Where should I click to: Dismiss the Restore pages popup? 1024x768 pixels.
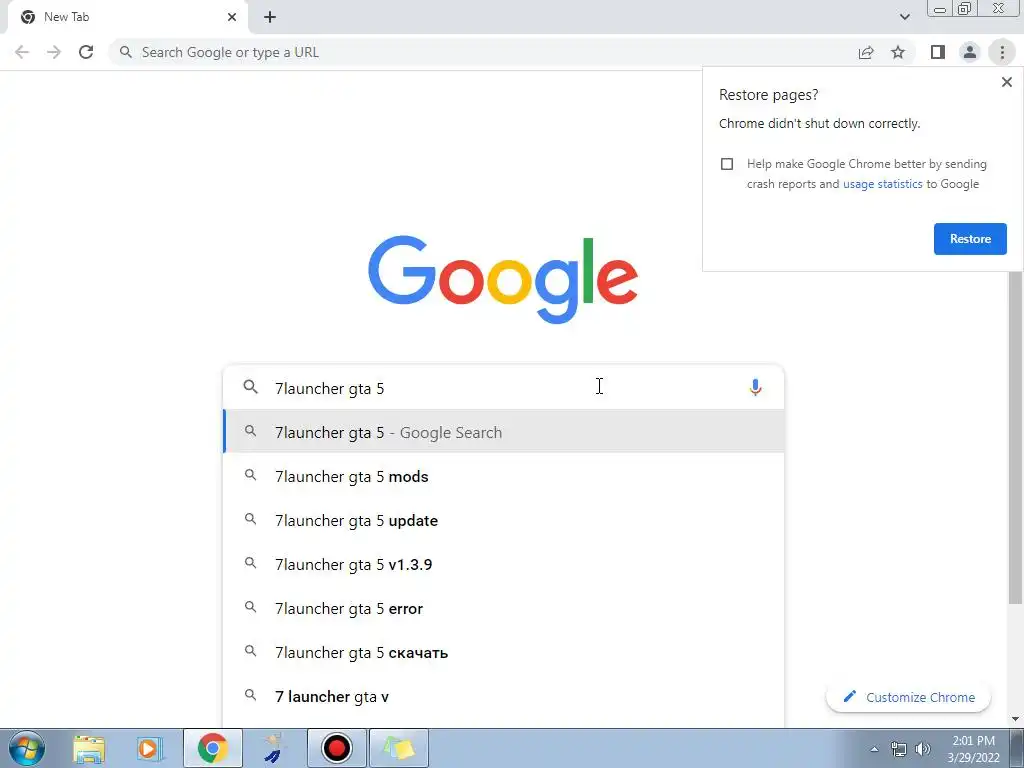(x=1006, y=82)
